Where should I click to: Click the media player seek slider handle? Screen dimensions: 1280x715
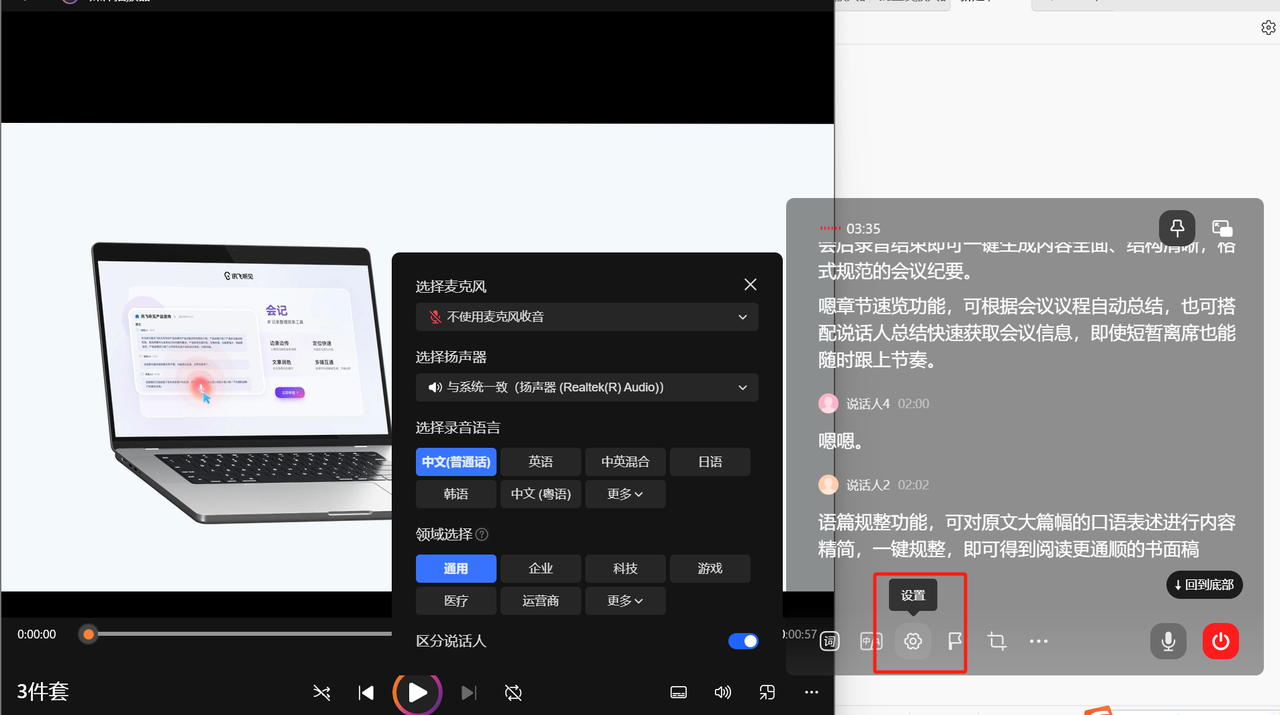(x=89, y=634)
